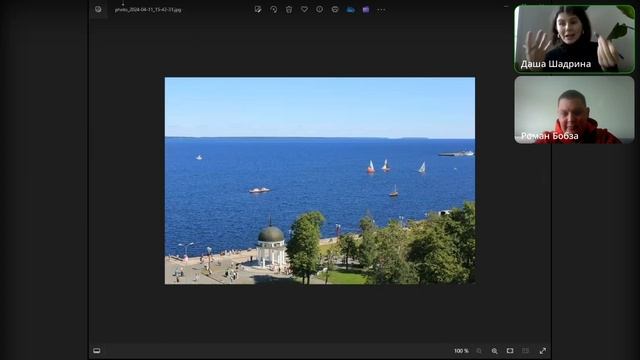Image resolution: width=640 pixels, height=360 pixels.
Task: Click the zoom in magnifier icon
Action: click(x=494, y=351)
